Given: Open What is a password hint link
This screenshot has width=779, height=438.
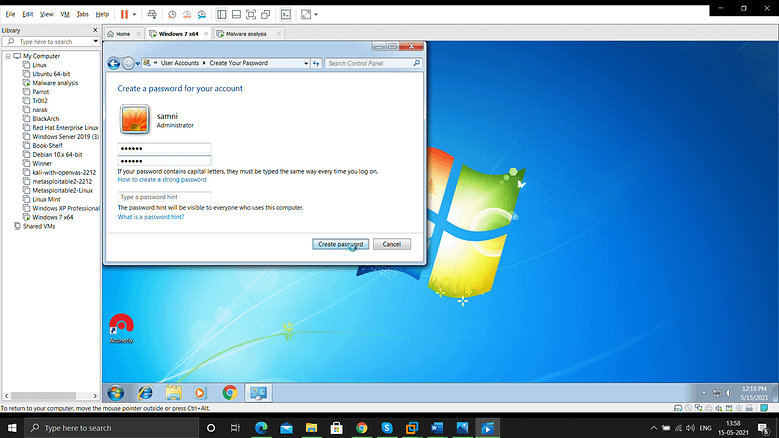Looking at the screenshot, I should pos(151,217).
